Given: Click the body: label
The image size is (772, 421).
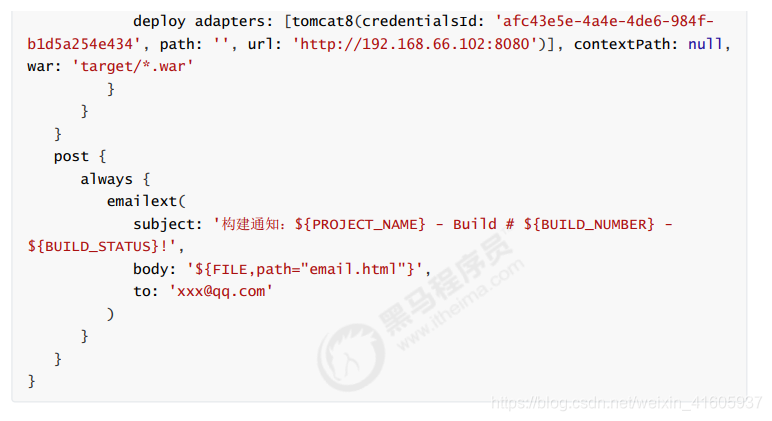Looking at the screenshot, I should point(155,269).
